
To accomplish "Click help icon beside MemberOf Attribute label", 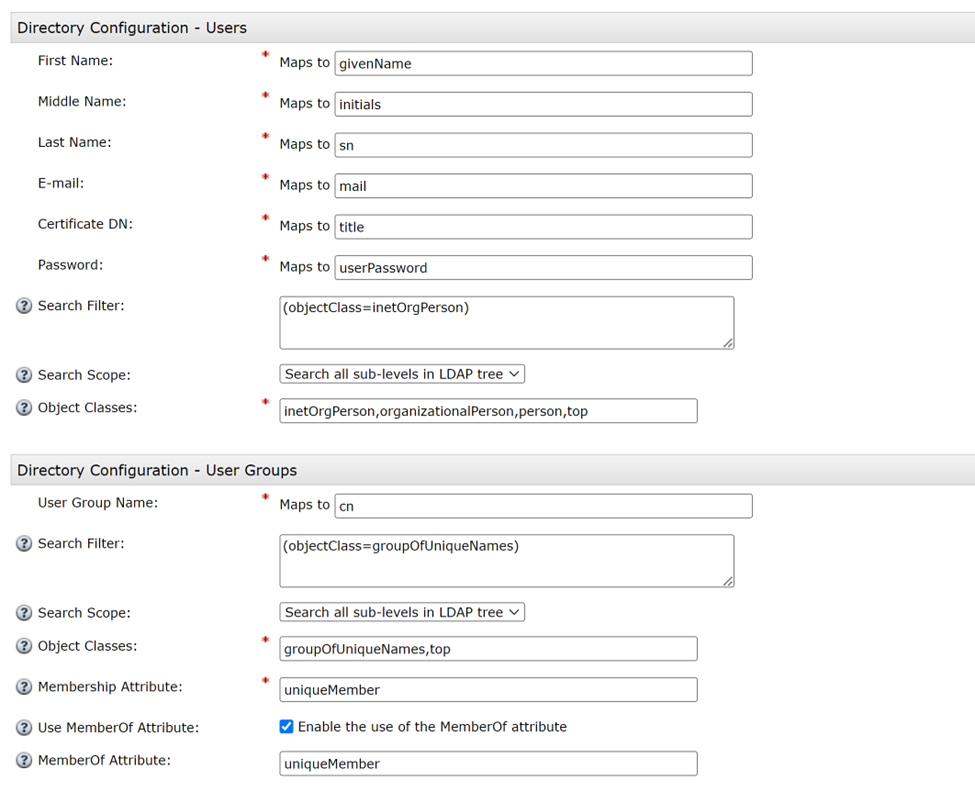I will point(24,761).
